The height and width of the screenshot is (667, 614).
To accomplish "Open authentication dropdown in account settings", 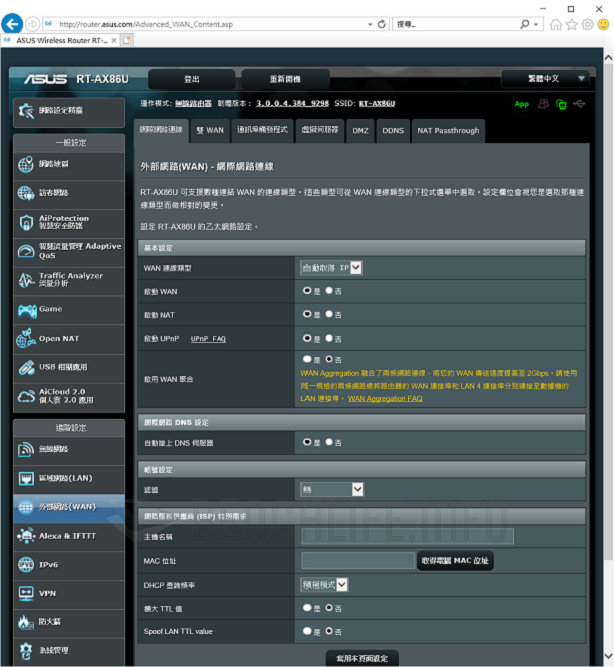I will [x=332, y=489].
